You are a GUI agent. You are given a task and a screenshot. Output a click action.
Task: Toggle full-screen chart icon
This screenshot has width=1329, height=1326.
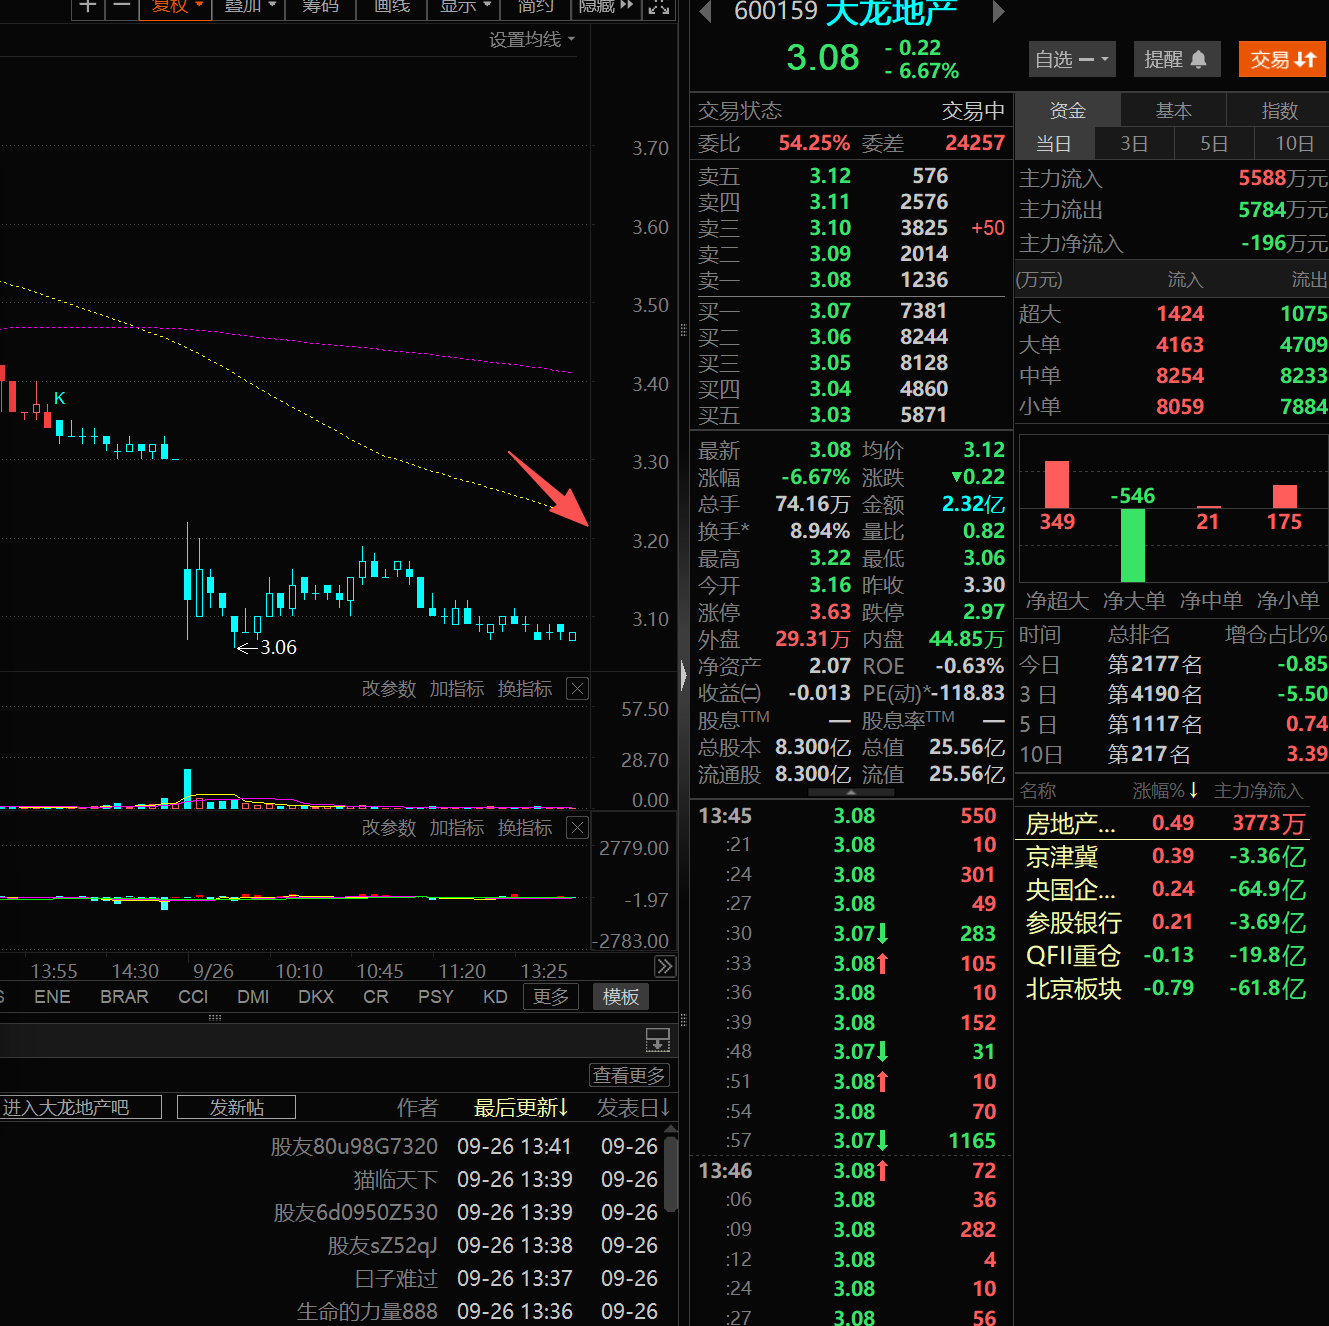[659, 7]
